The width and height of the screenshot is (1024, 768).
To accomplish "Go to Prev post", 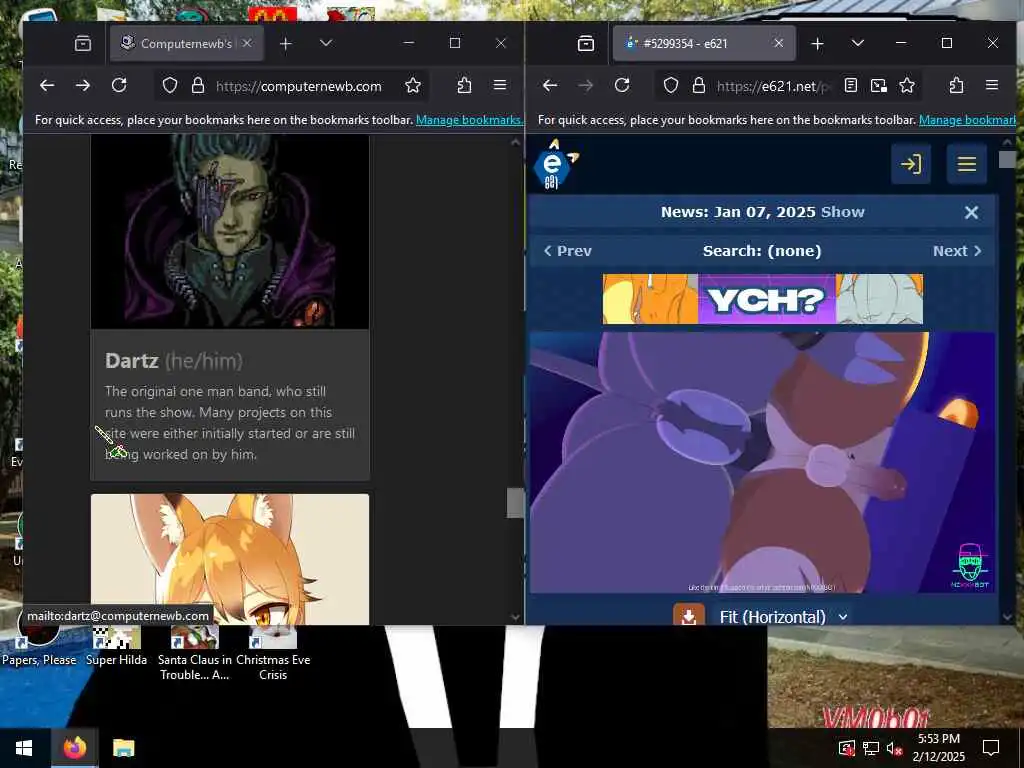I will coord(568,251).
